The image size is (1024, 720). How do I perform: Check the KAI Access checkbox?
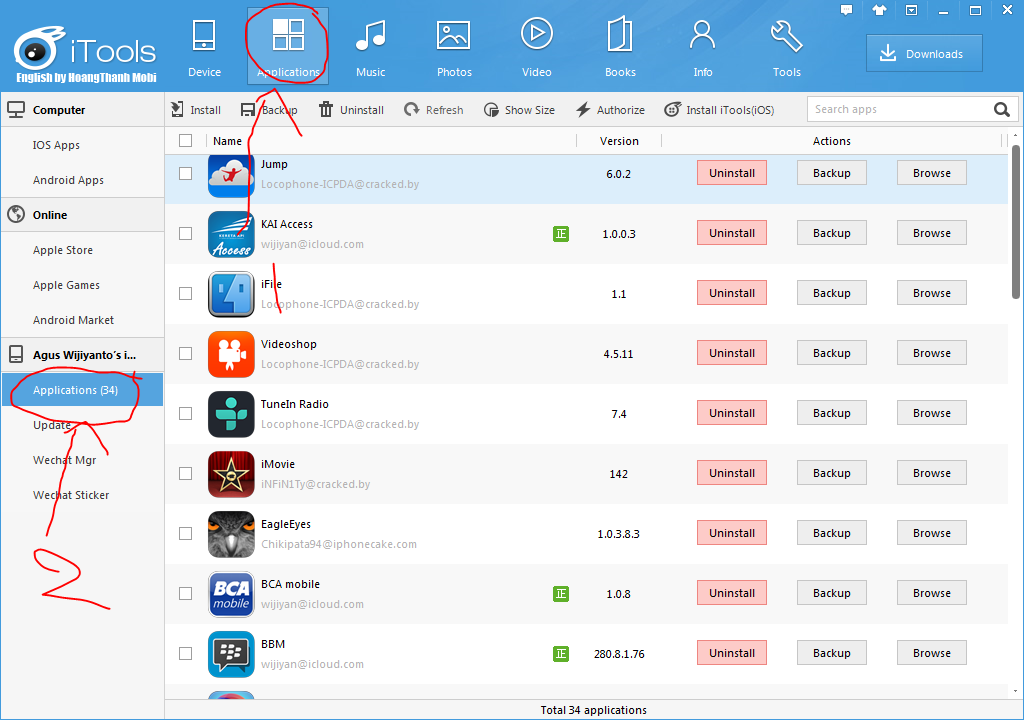[185, 233]
